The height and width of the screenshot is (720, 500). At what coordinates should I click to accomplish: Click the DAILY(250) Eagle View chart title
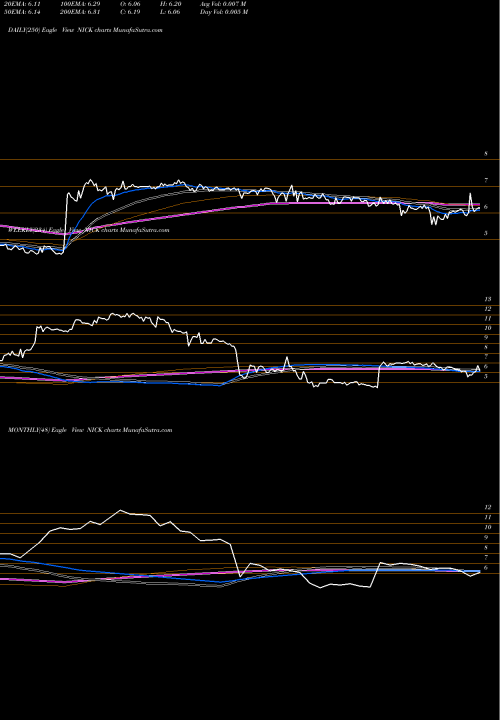(x=85, y=30)
